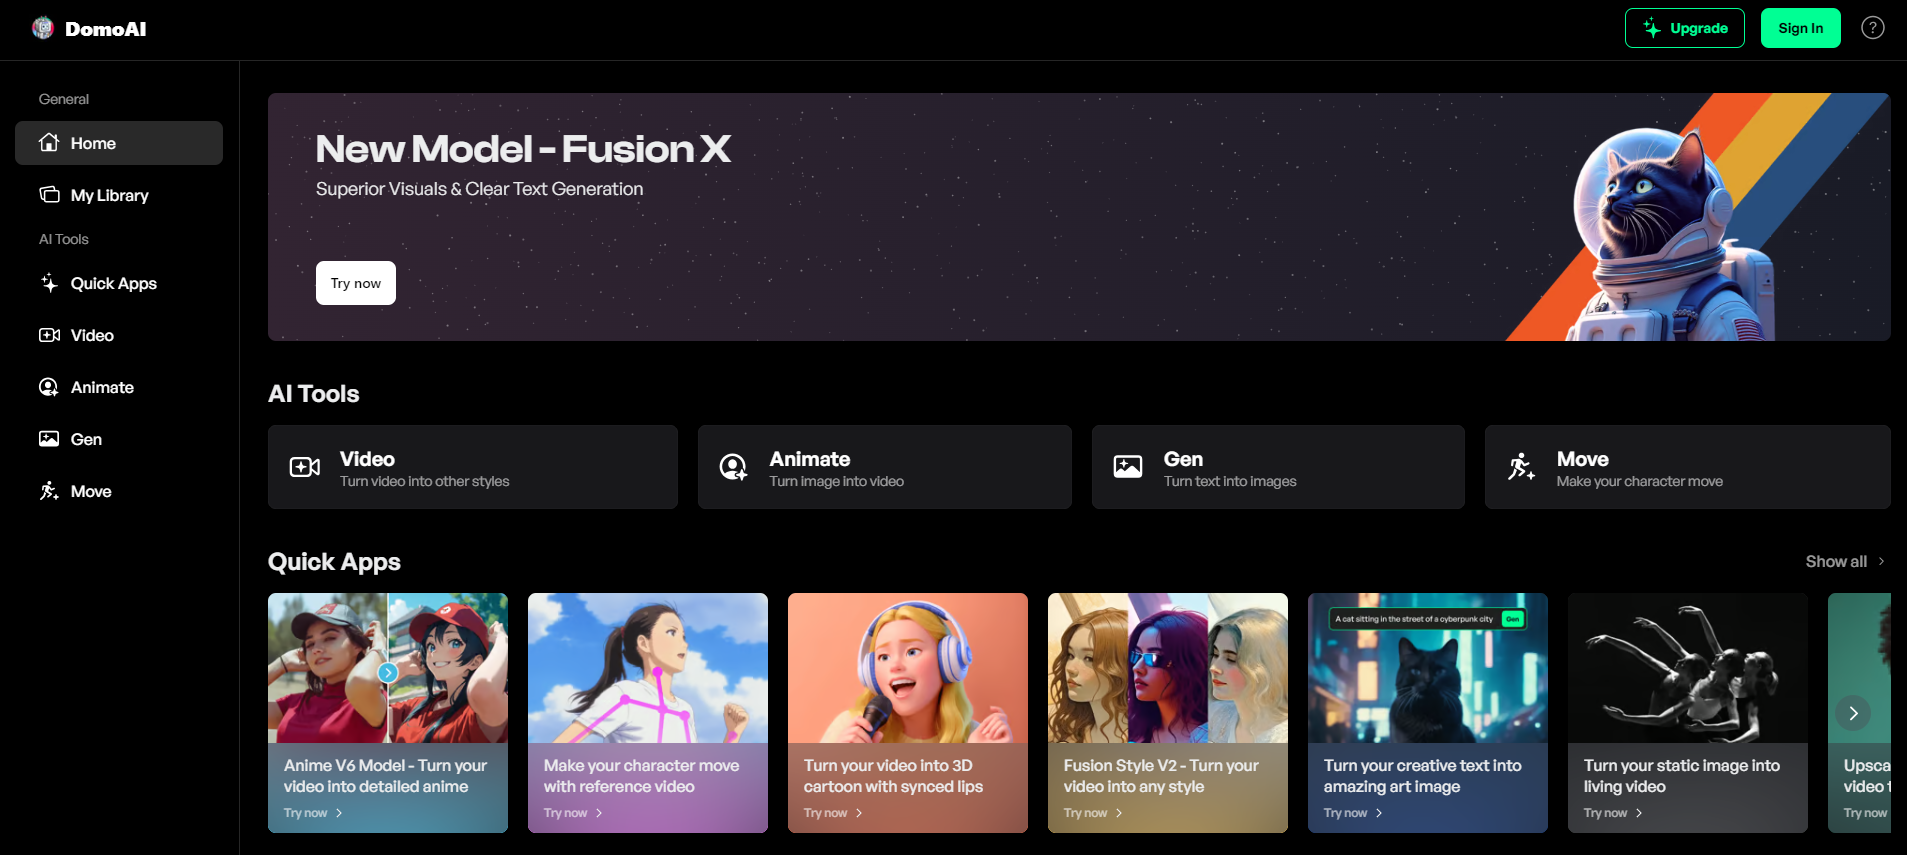Click the DomoAI logo icon

pos(43,28)
